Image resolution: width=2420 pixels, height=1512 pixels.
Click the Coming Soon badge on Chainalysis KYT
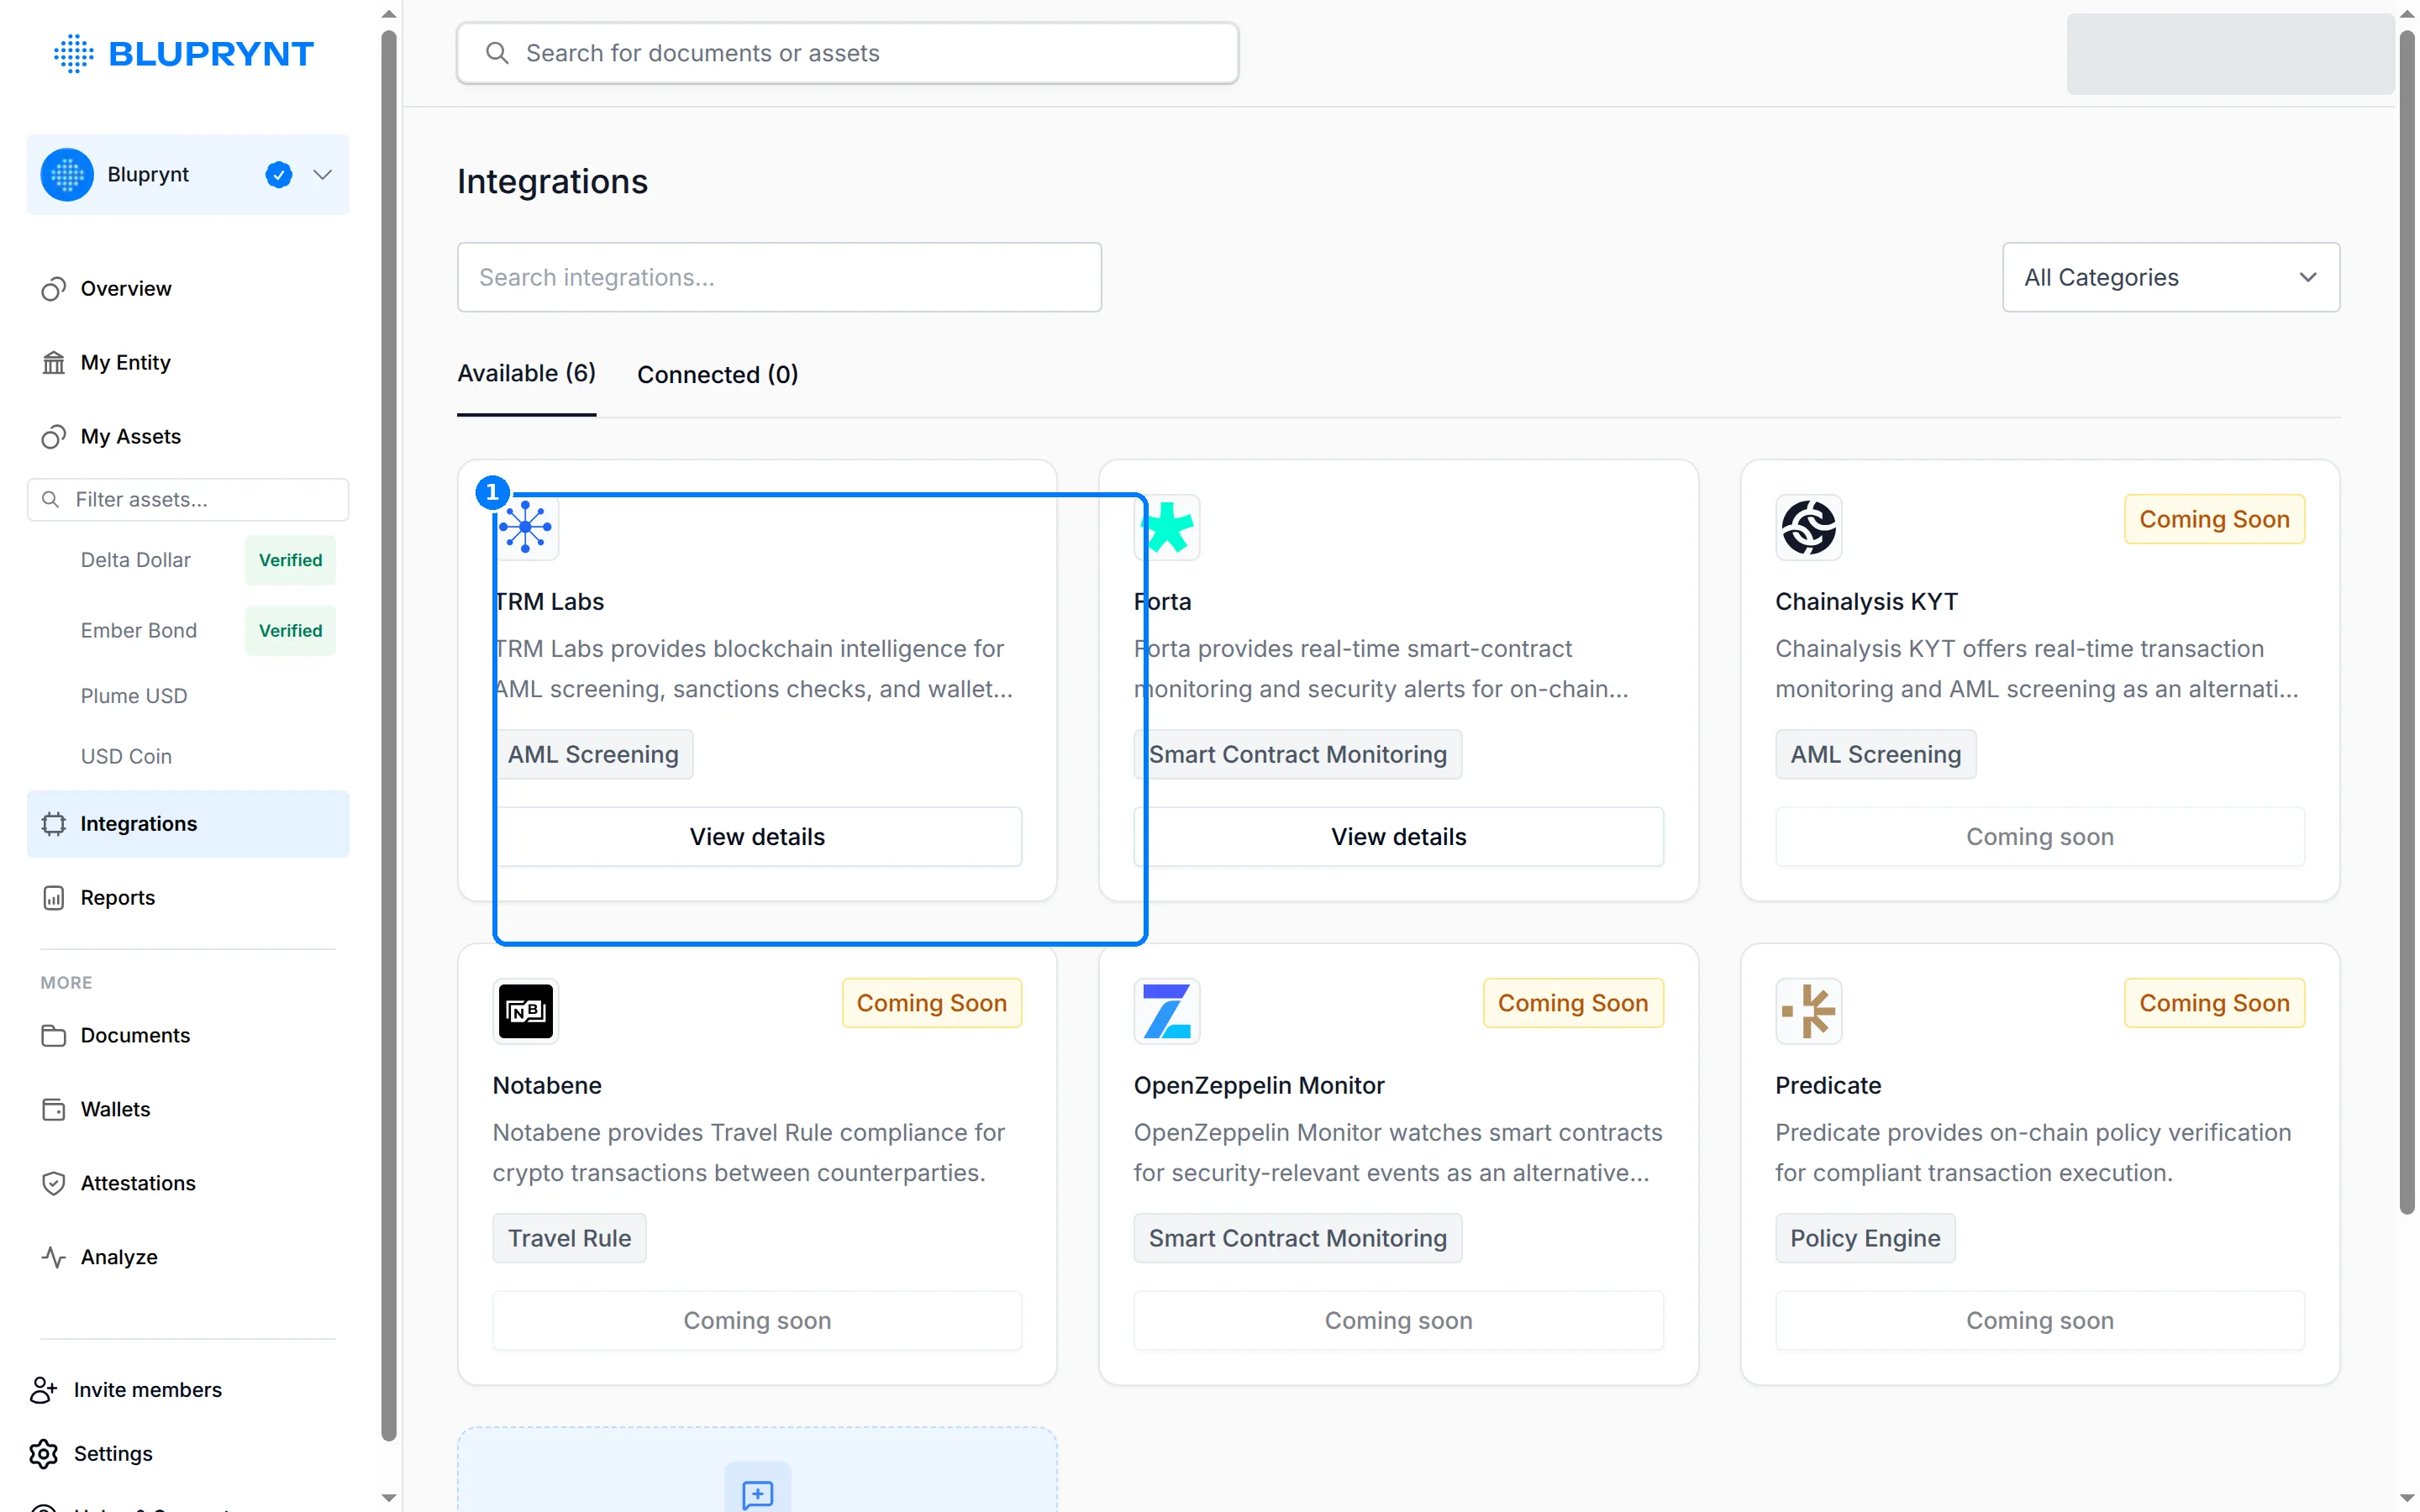click(2213, 519)
